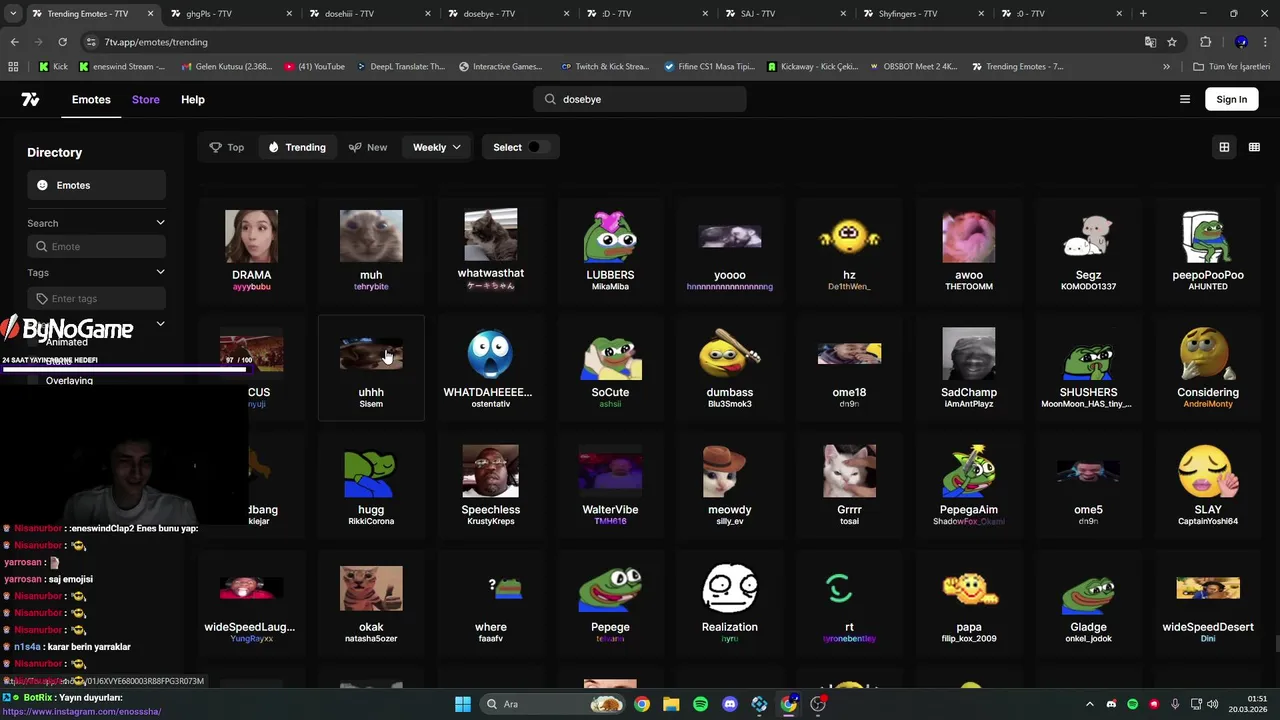This screenshot has width=1280, height=720.
Task: Reload the page with refresh icon
Action: coord(62,42)
